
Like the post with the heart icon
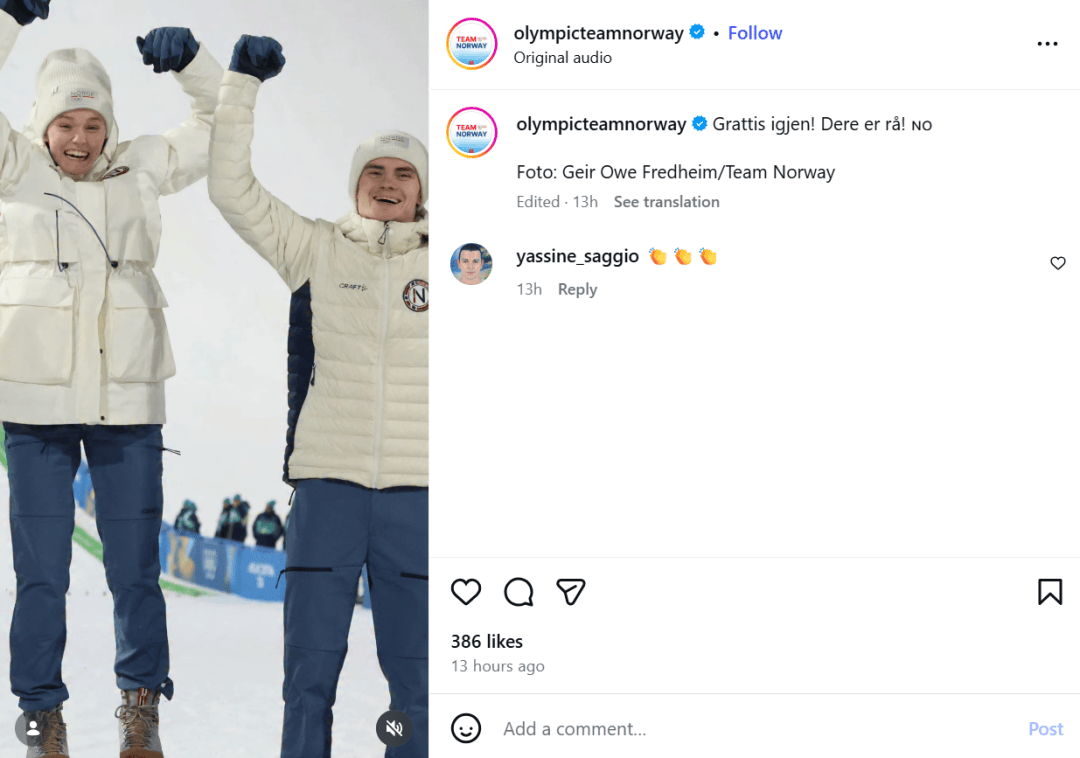[x=466, y=592]
